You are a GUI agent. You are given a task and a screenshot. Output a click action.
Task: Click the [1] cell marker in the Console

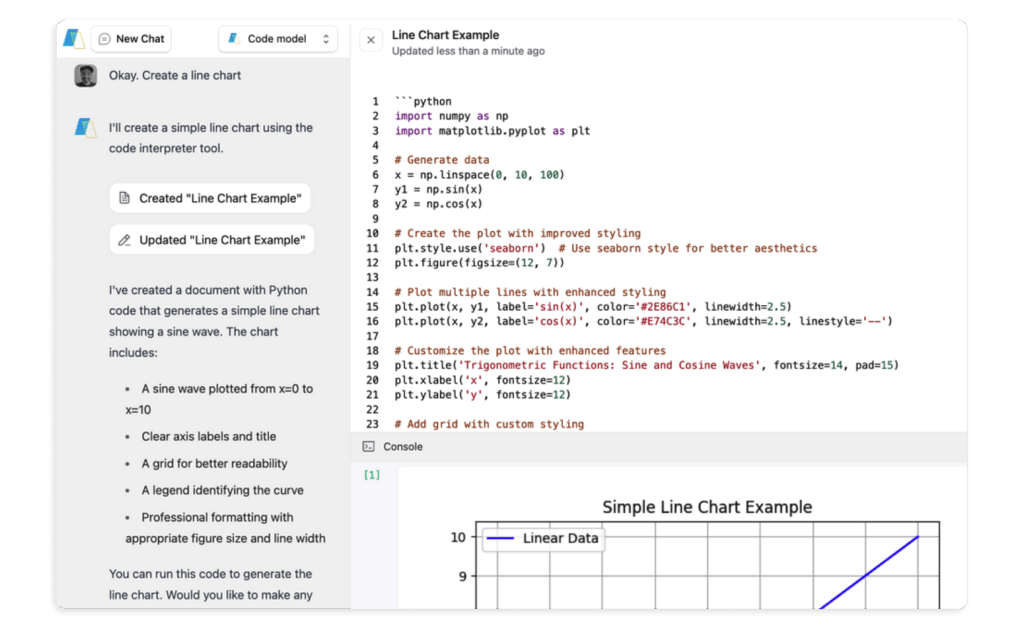(371, 474)
